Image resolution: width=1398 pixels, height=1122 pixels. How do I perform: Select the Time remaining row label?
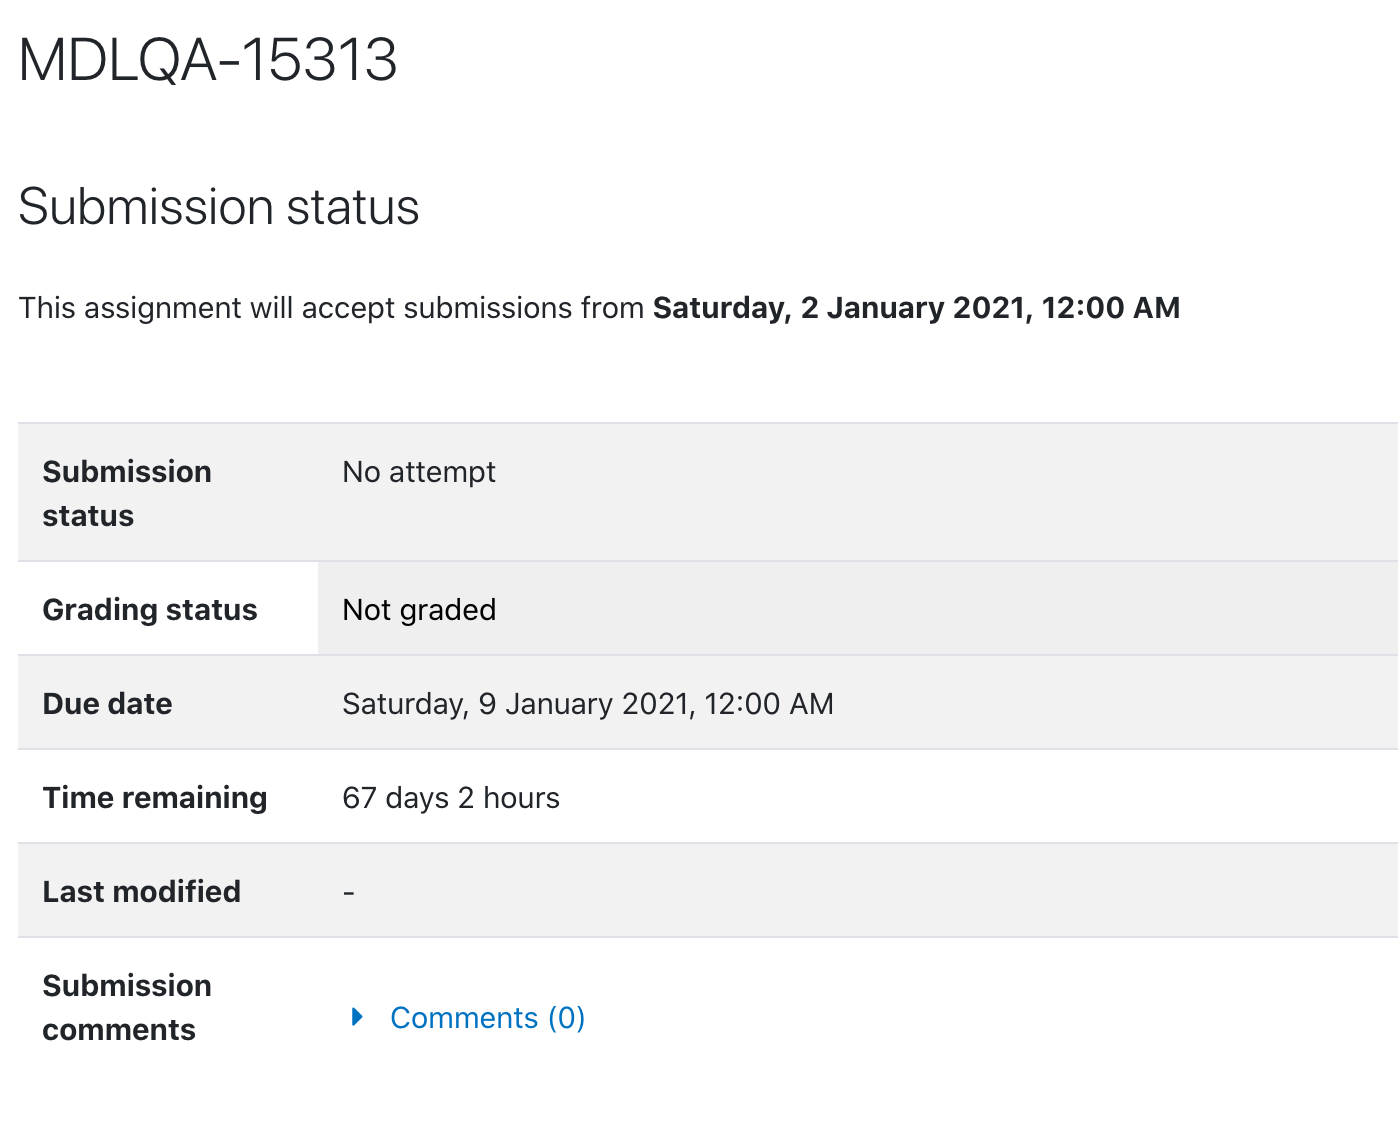pos(155,798)
